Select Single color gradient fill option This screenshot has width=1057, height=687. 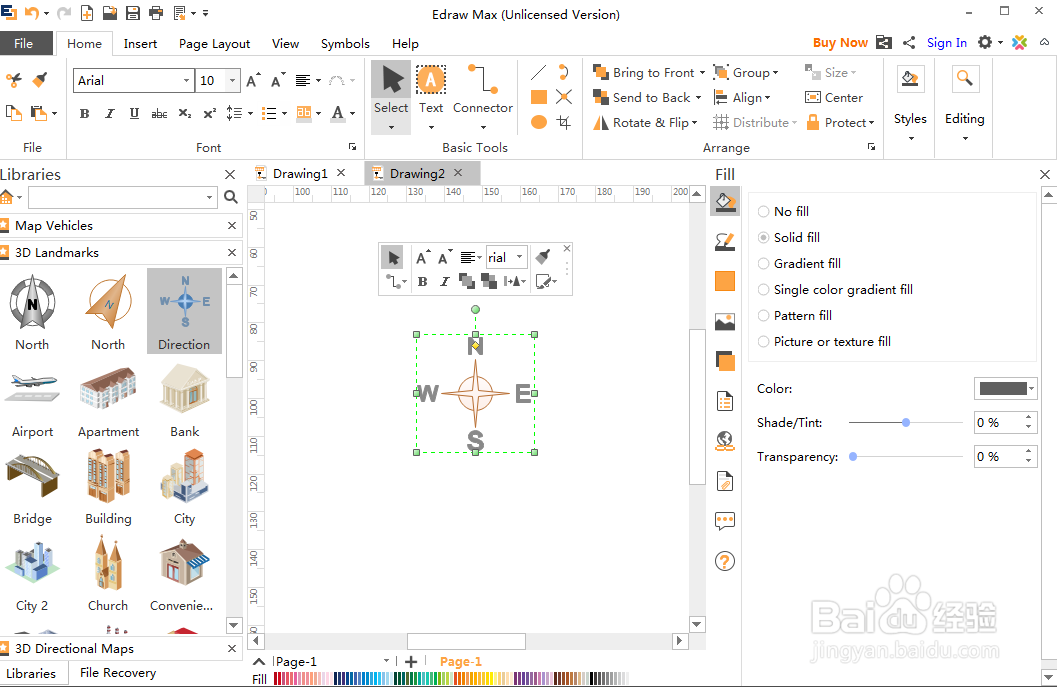(835, 289)
